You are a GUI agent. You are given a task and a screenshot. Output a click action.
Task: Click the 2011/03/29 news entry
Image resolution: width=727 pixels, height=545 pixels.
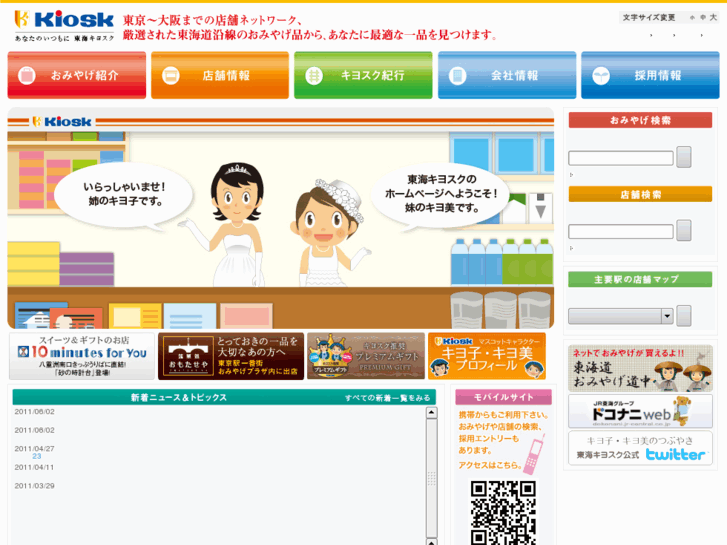coord(34,486)
